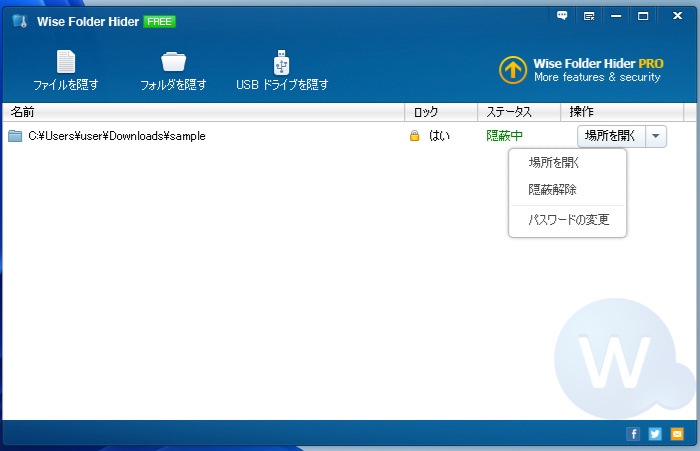Click the USB ドライブを隠す icon
The image size is (700, 451).
[x=281, y=63]
